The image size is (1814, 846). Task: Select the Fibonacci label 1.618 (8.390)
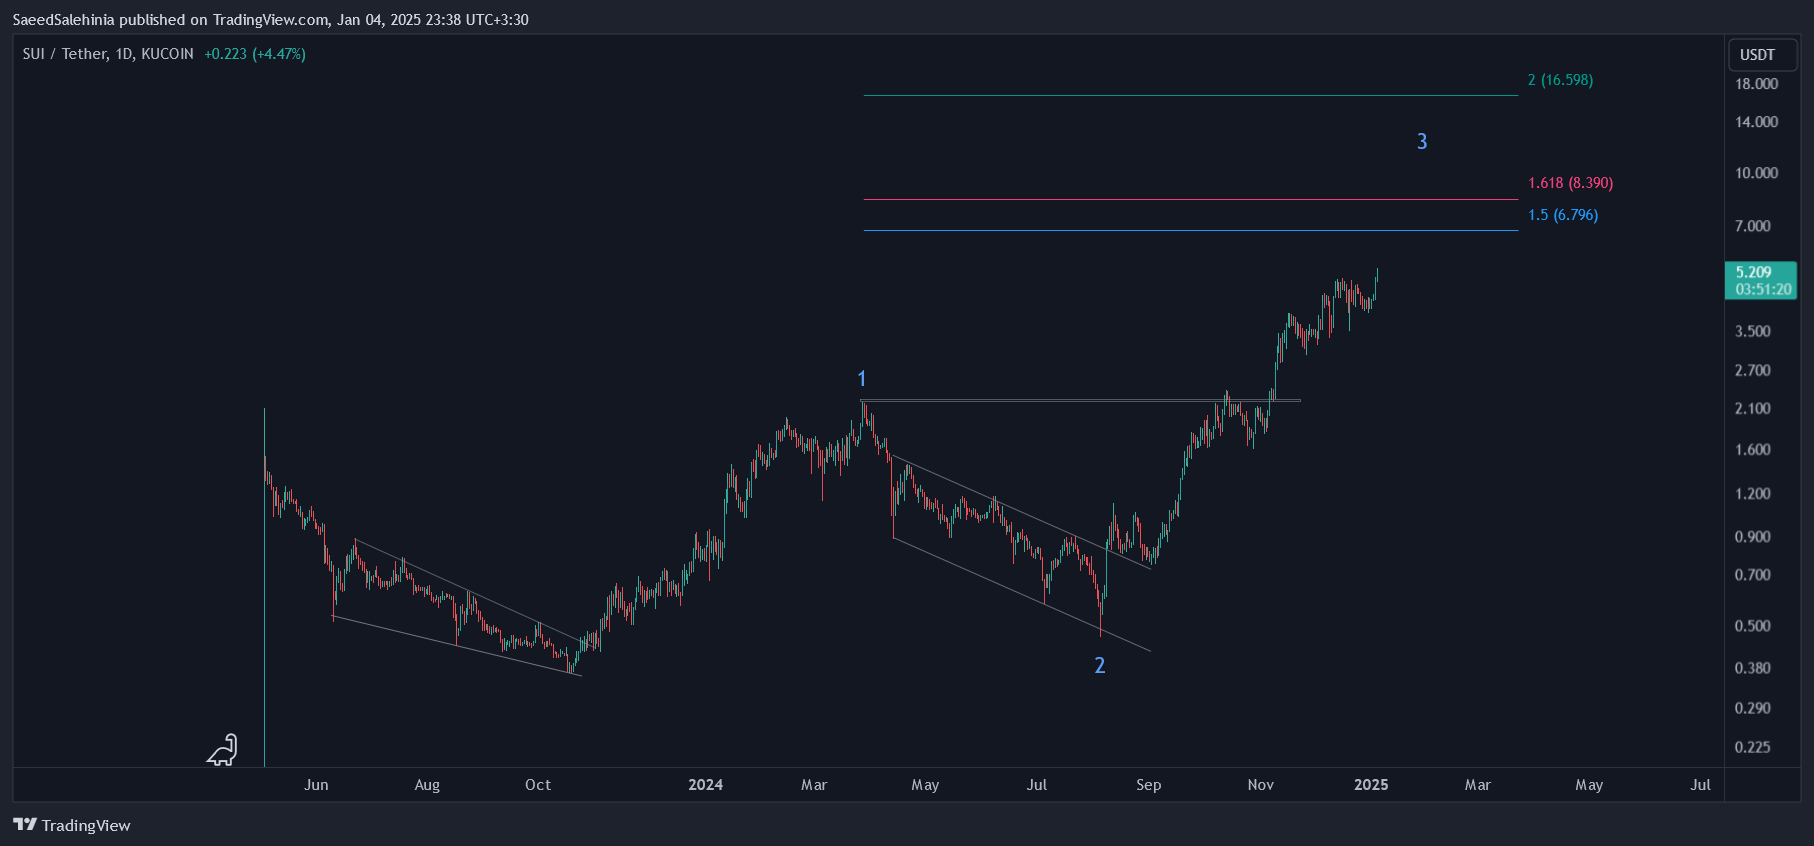(x=1570, y=183)
